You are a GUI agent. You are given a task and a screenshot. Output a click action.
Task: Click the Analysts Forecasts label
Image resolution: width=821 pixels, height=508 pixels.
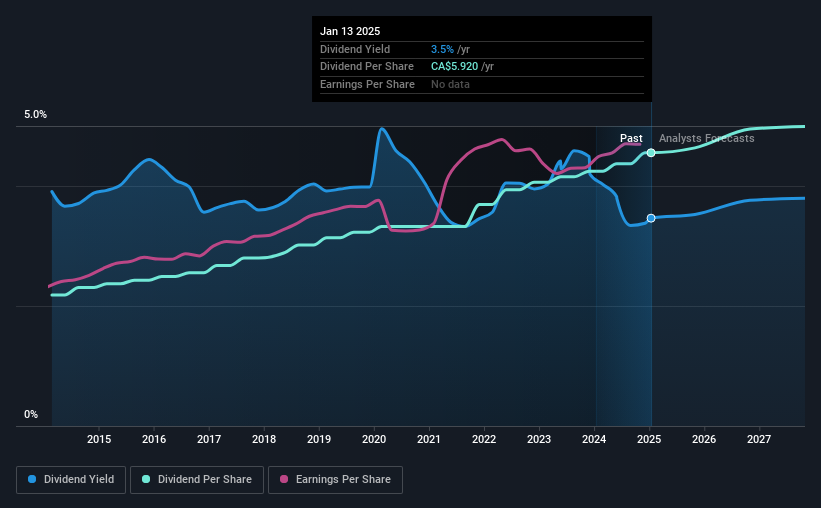pos(706,138)
